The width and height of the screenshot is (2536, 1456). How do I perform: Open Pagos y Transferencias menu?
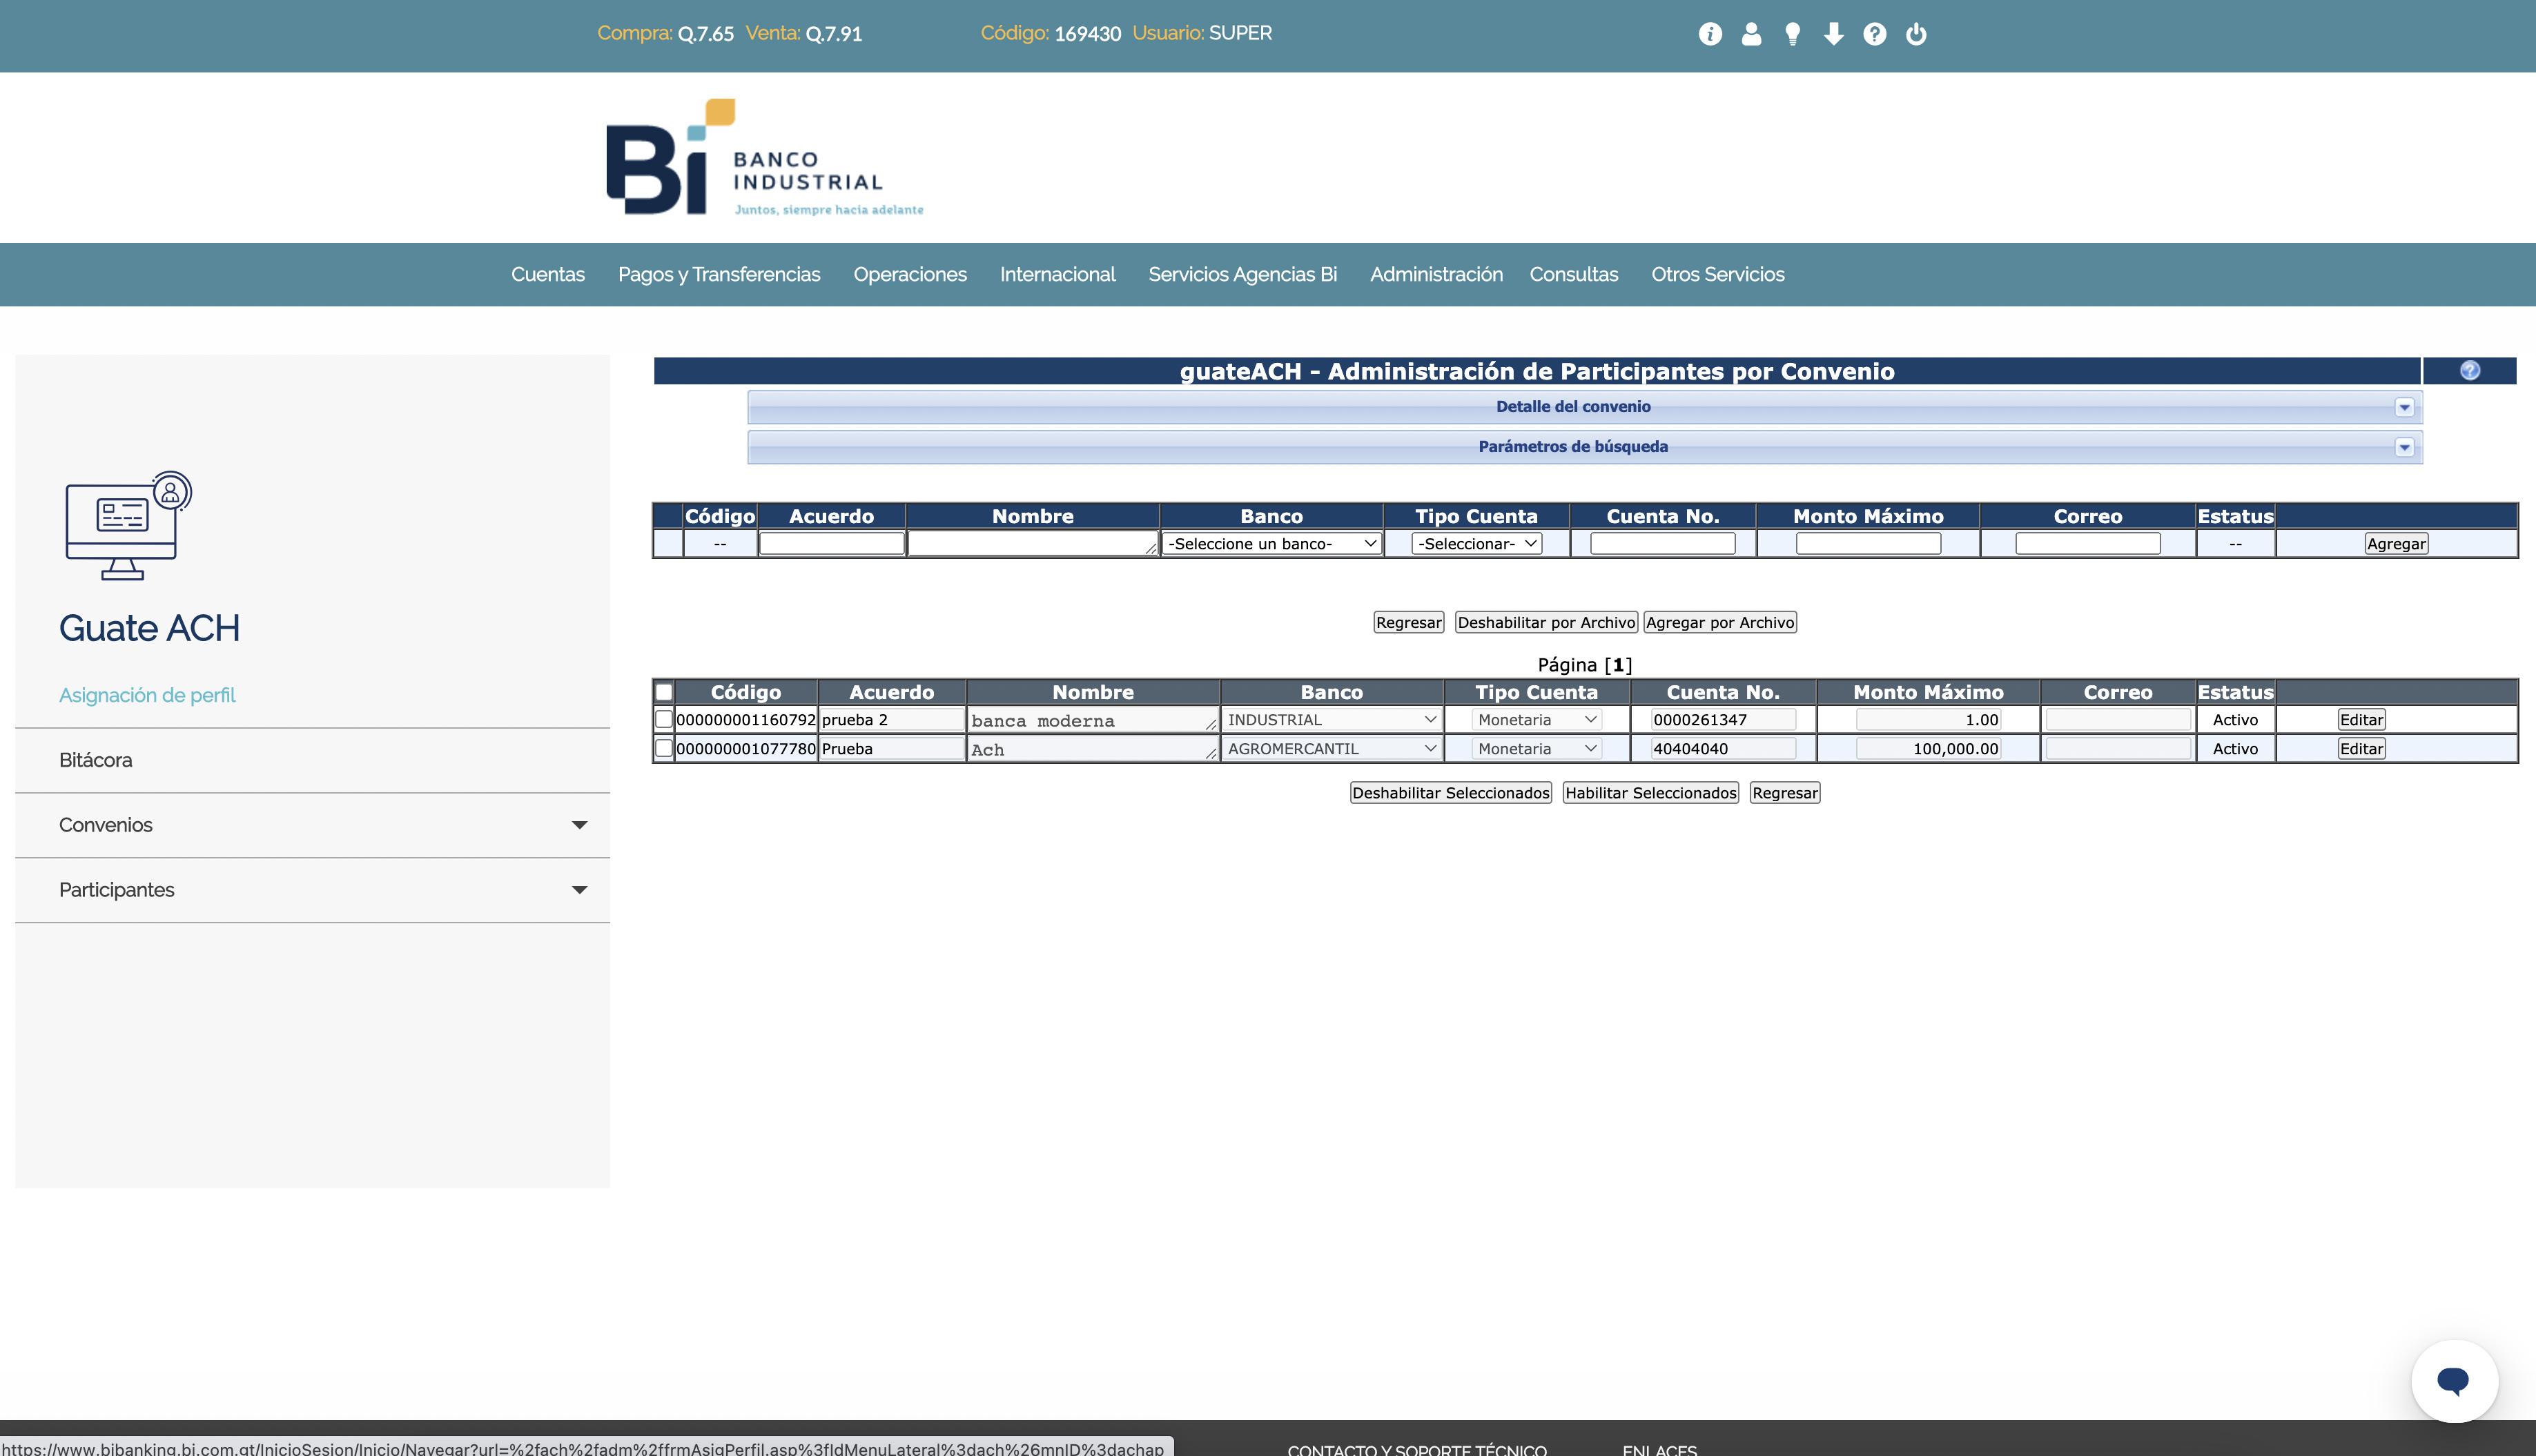pos(719,274)
